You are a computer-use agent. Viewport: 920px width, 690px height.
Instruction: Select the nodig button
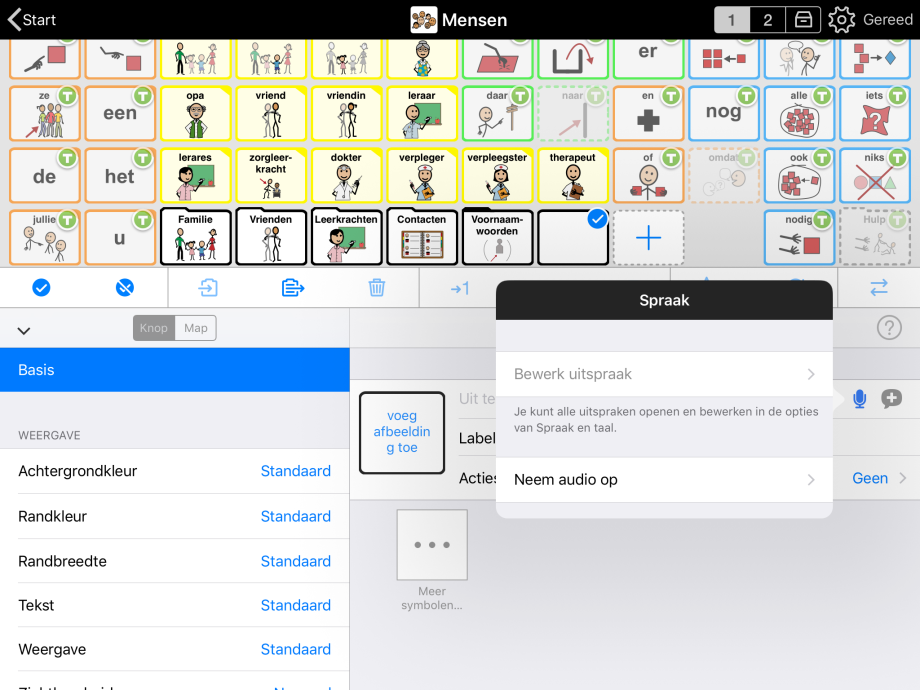click(x=799, y=238)
